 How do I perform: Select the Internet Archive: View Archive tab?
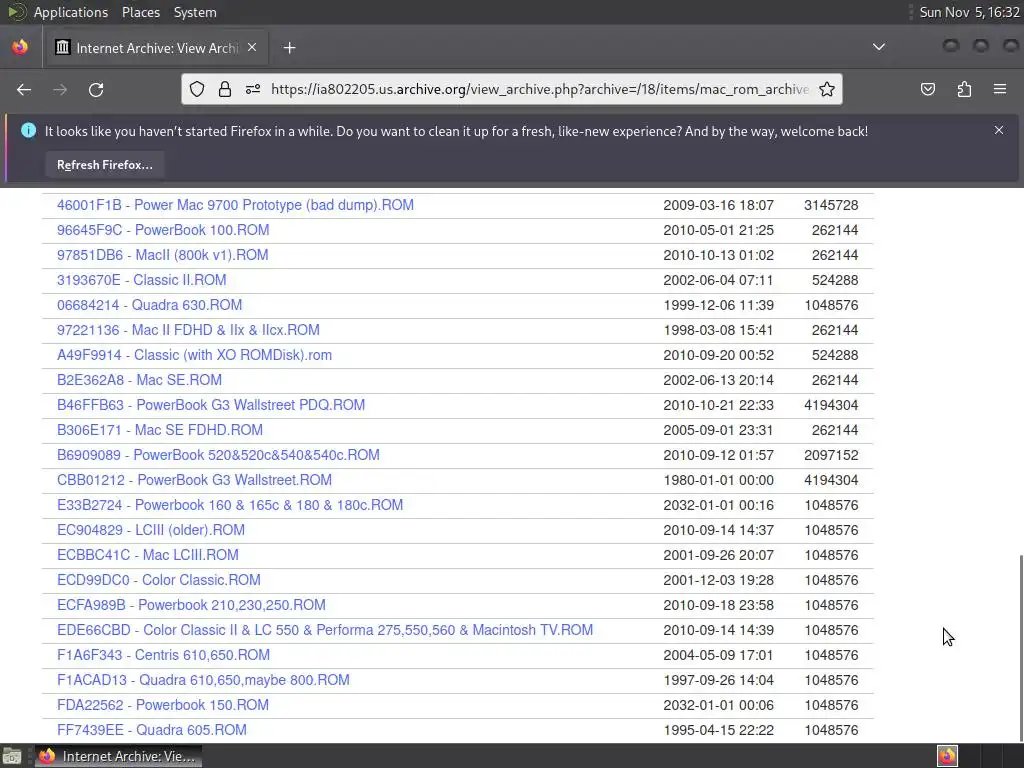tap(156, 48)
